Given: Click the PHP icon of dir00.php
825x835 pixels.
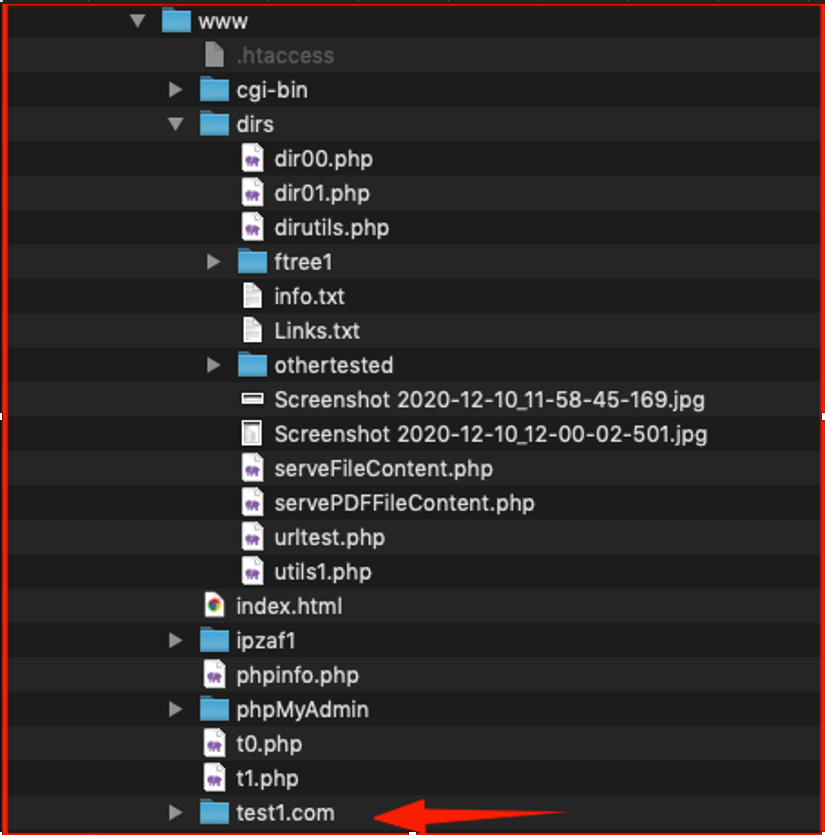Looking at the screenshot, I should pyautogui.click(x=252, y=158).
